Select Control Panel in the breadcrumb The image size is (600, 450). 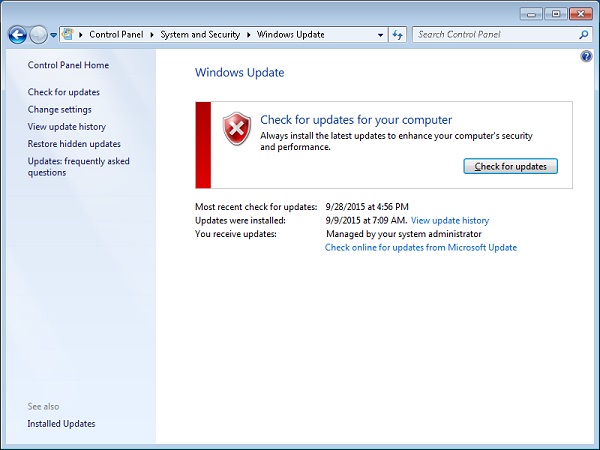click(116, 35)
